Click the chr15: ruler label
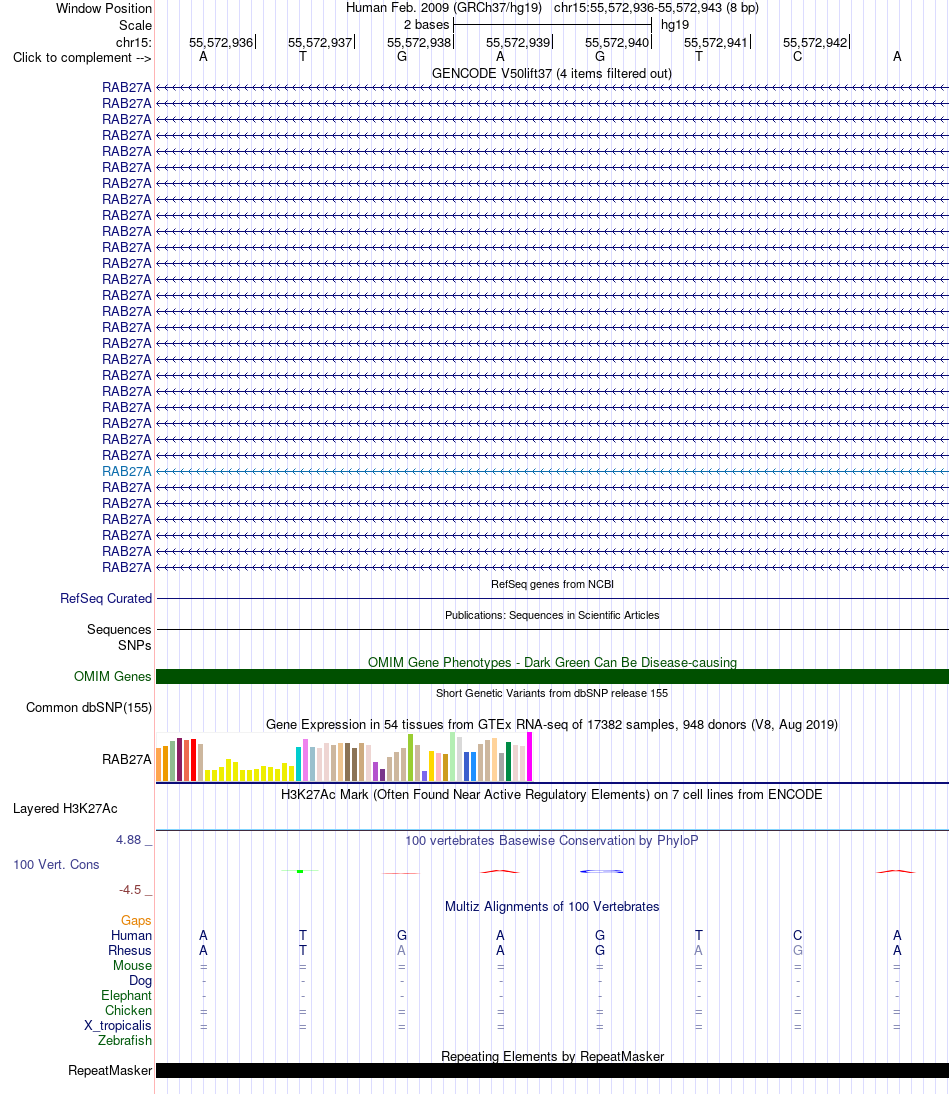 pos(134,43)
